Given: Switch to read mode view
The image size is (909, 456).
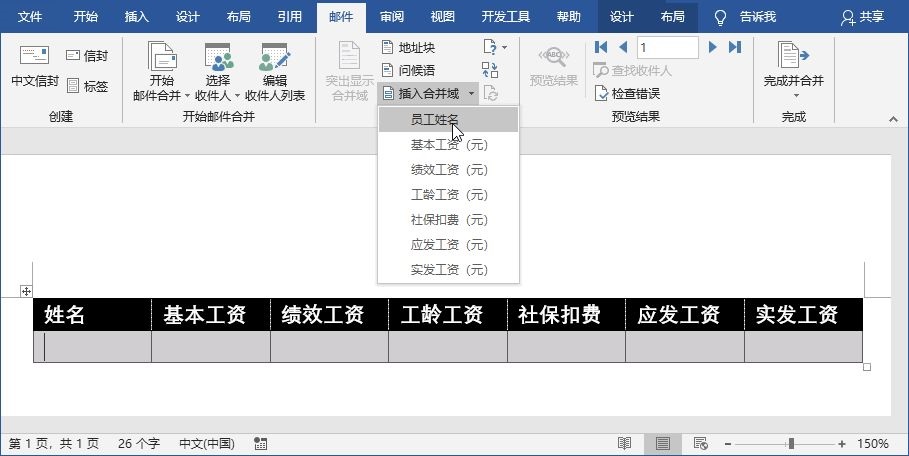Looking at the screenshot, I should click(624, 444).
